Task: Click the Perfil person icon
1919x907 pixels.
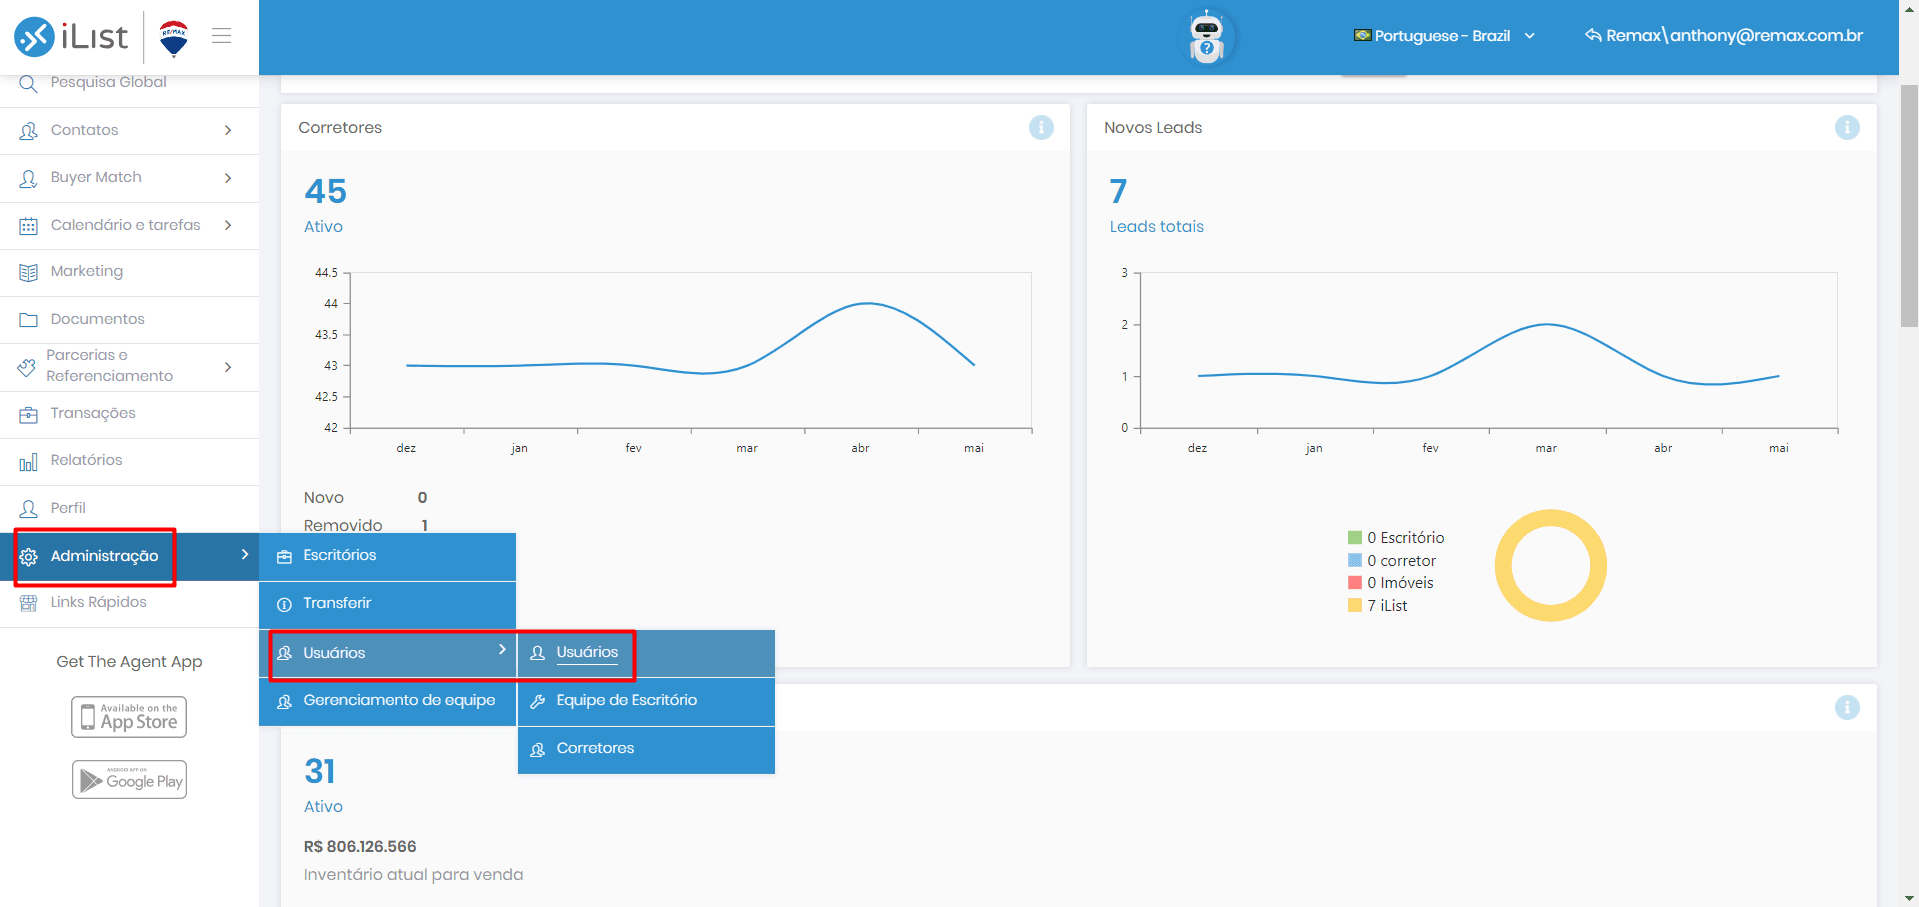Action: [x=28, y=509]
